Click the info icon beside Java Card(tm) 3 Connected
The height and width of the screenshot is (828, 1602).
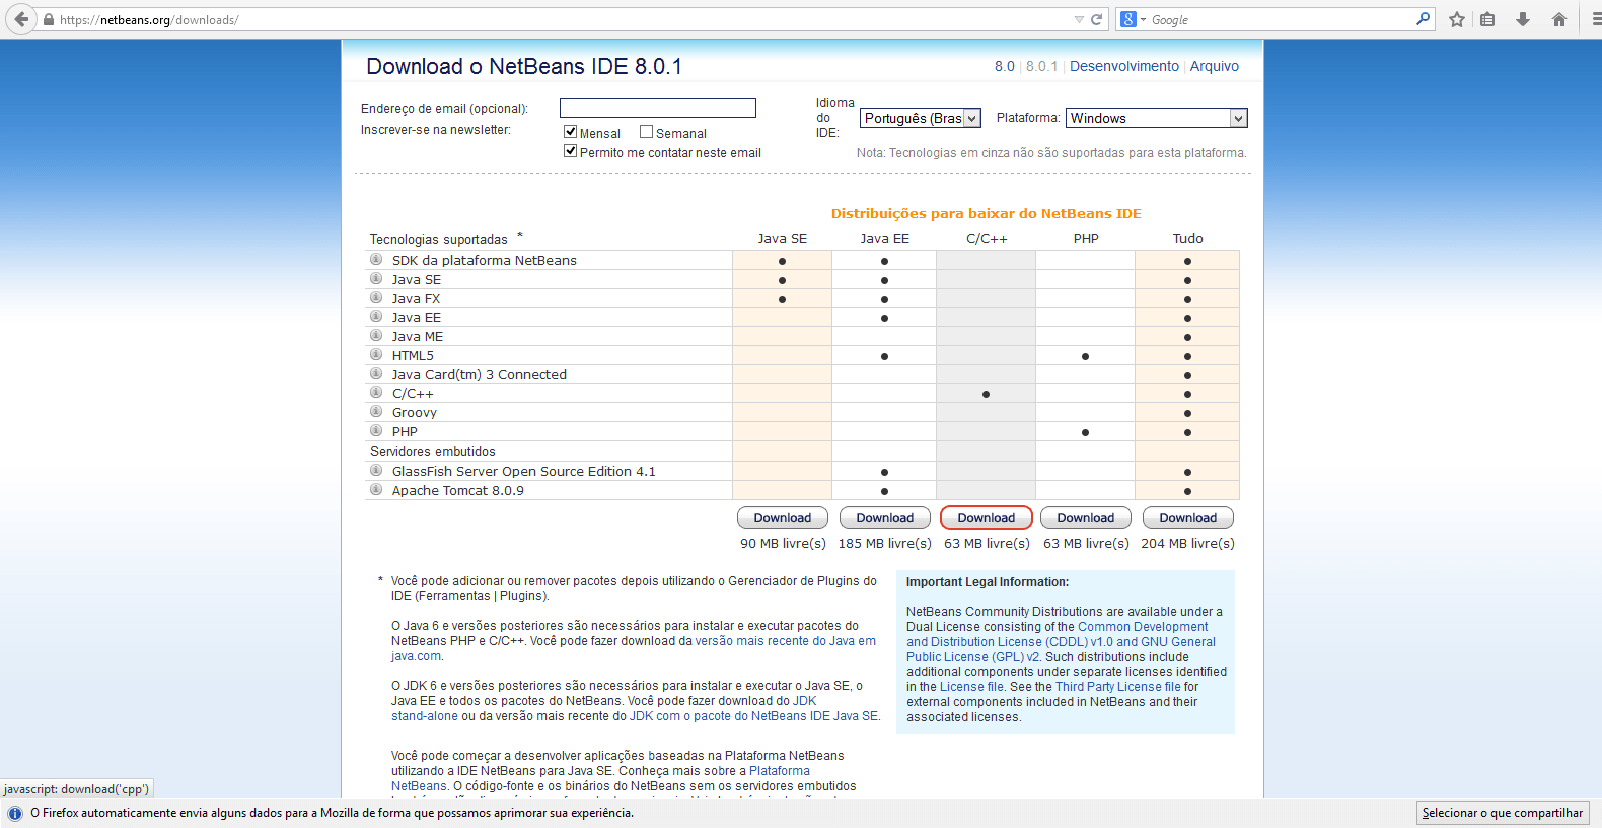pyautogui.click(x=376, y=373)
